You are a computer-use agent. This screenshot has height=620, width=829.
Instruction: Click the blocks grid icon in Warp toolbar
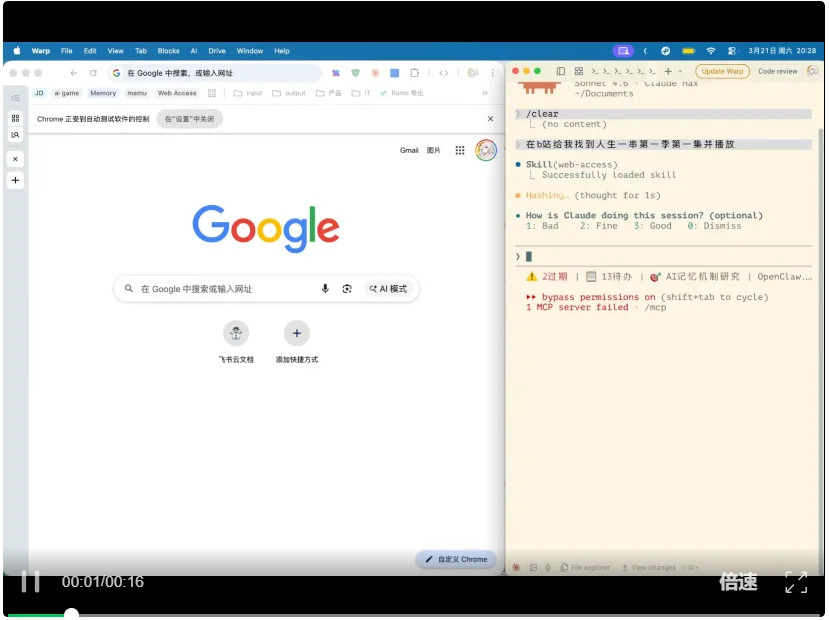tap(578, 71)
